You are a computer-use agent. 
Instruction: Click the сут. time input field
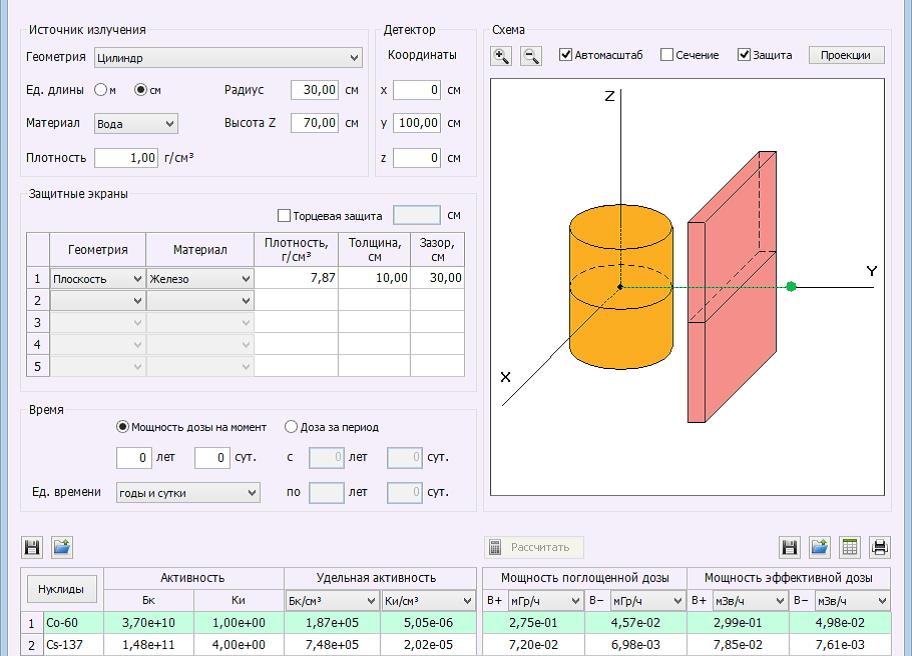coord(212,458)
